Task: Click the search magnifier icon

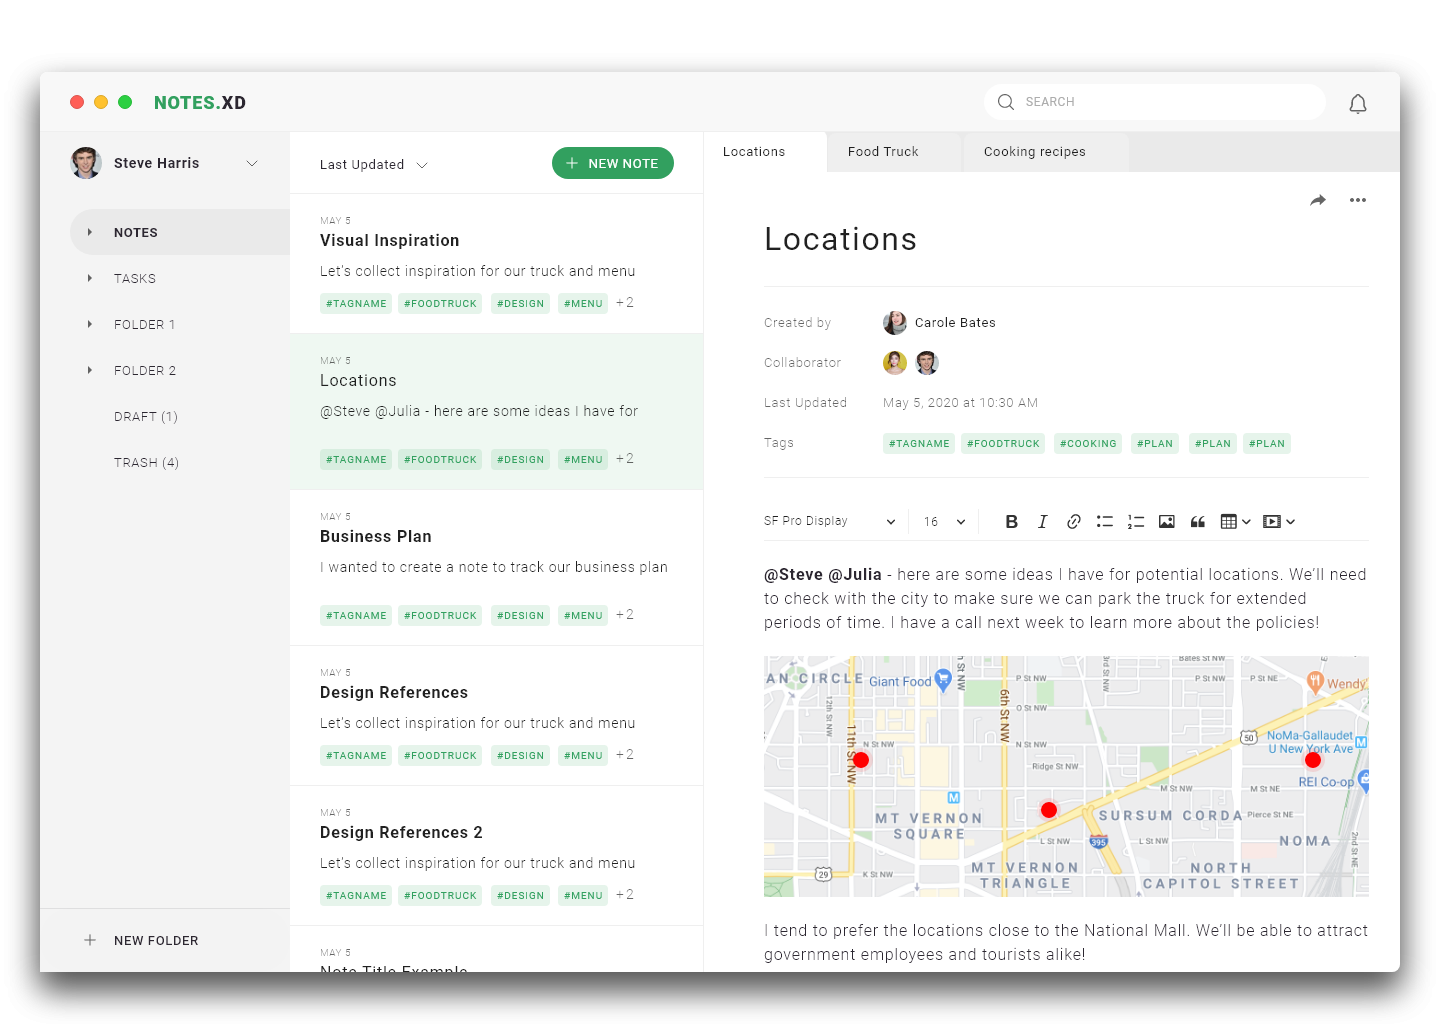Action: coord(1006,102)
